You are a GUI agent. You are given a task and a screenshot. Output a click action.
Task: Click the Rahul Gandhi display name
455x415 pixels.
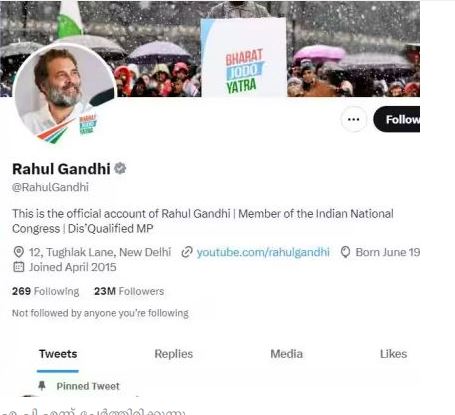[61, 169]
